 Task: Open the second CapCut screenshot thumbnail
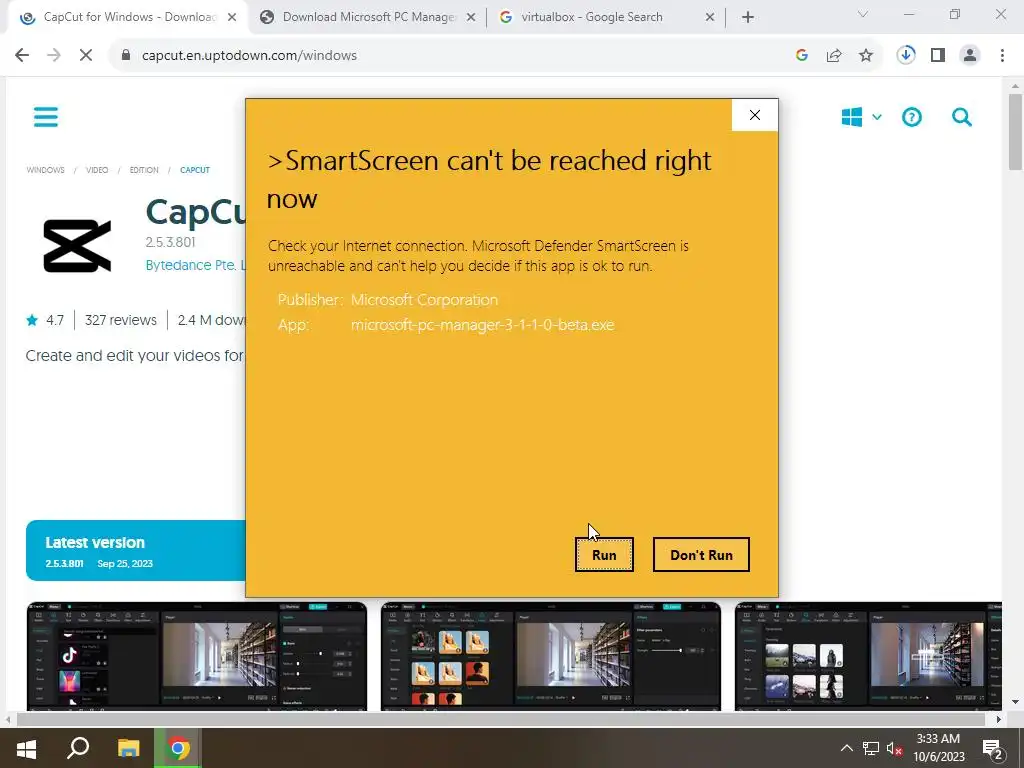click(551, 656)
